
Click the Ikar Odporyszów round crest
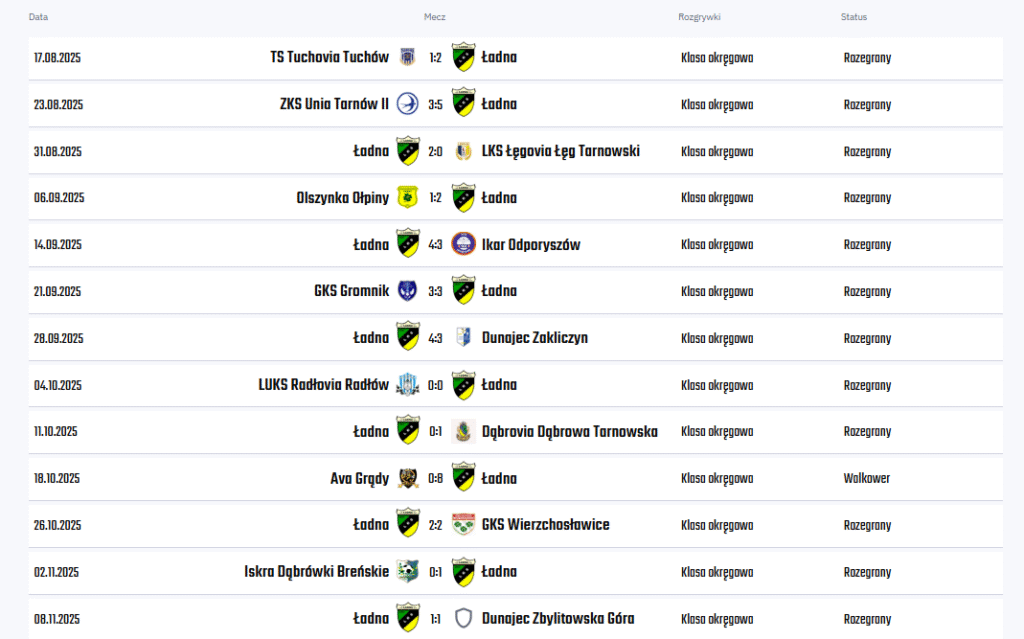pyautogui.click(x=463, y=244)
